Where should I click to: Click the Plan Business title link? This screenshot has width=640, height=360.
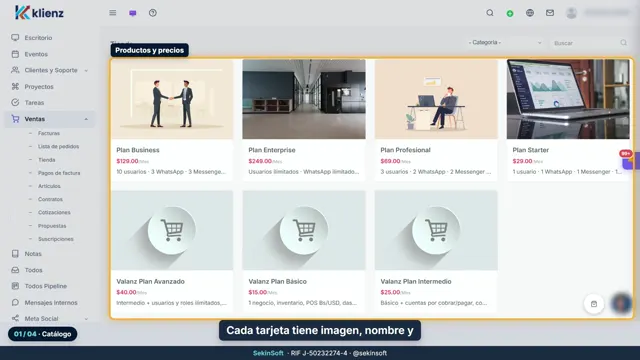click(x=138, y=150)
